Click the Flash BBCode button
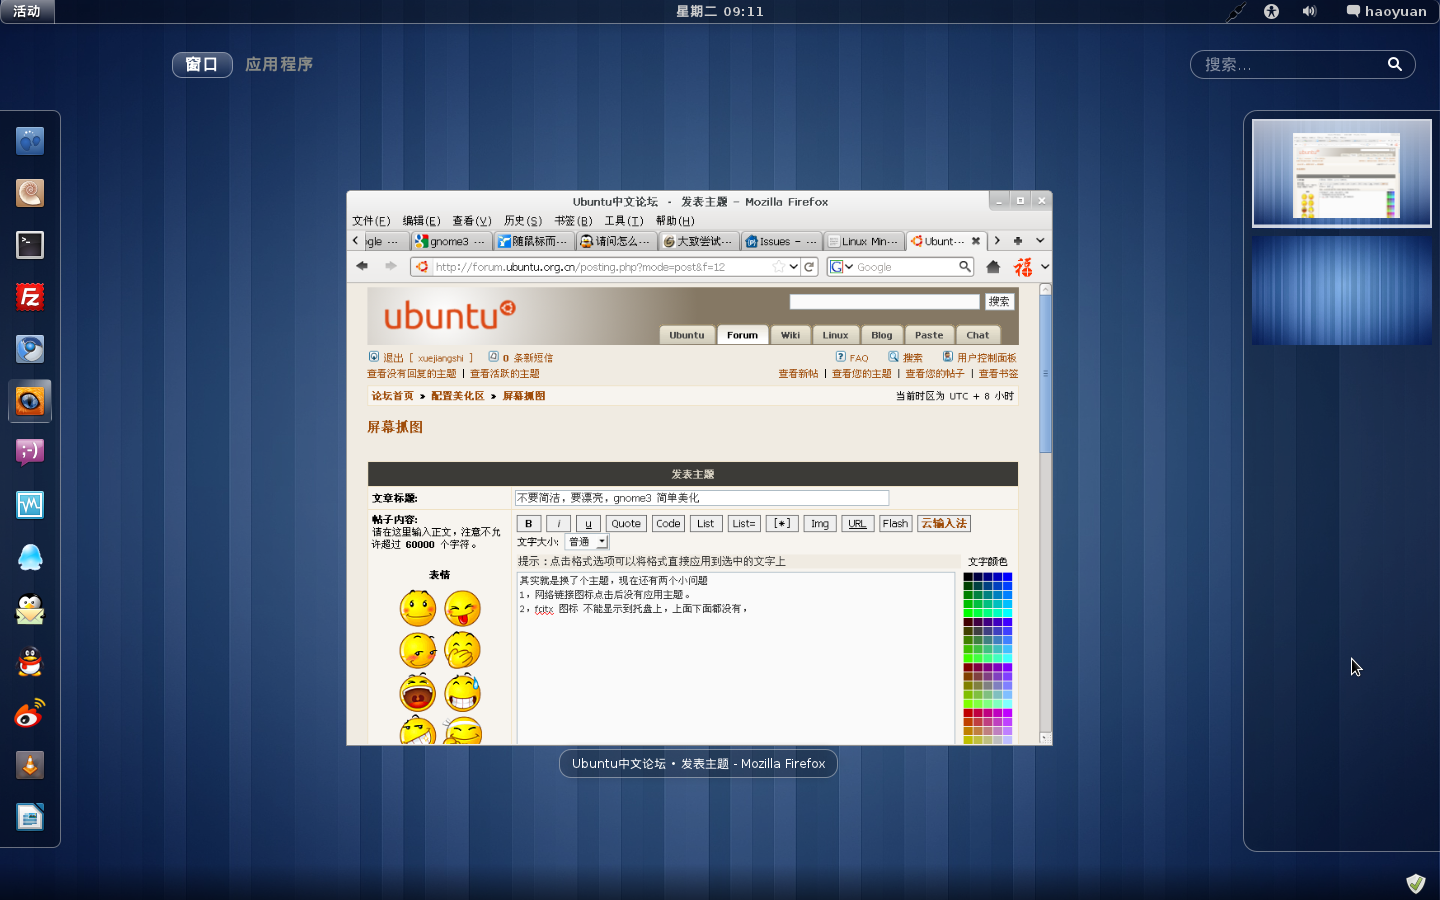The height and width of the screenshot is (900, 1440). click(895, 523)
